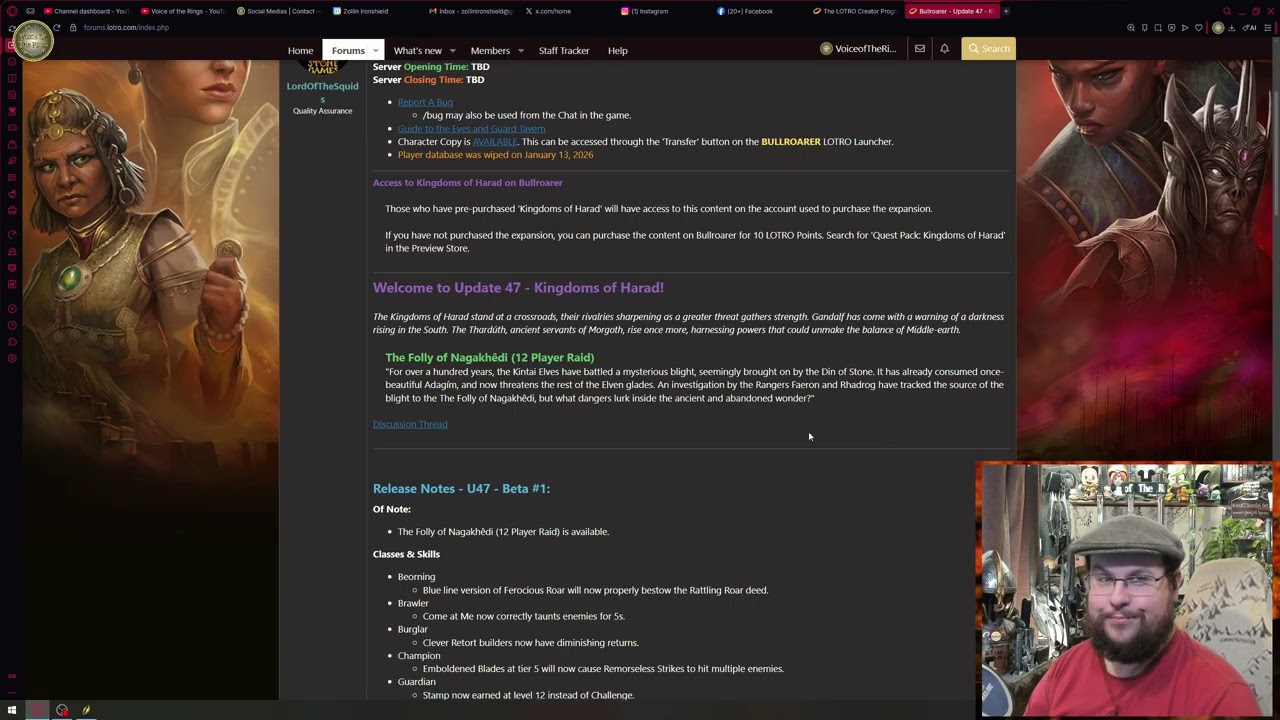The width and height of the screenshot is (1280, 720).
Task: Open the browser tab search magnifier
Action: click(x=1227, y=11)
